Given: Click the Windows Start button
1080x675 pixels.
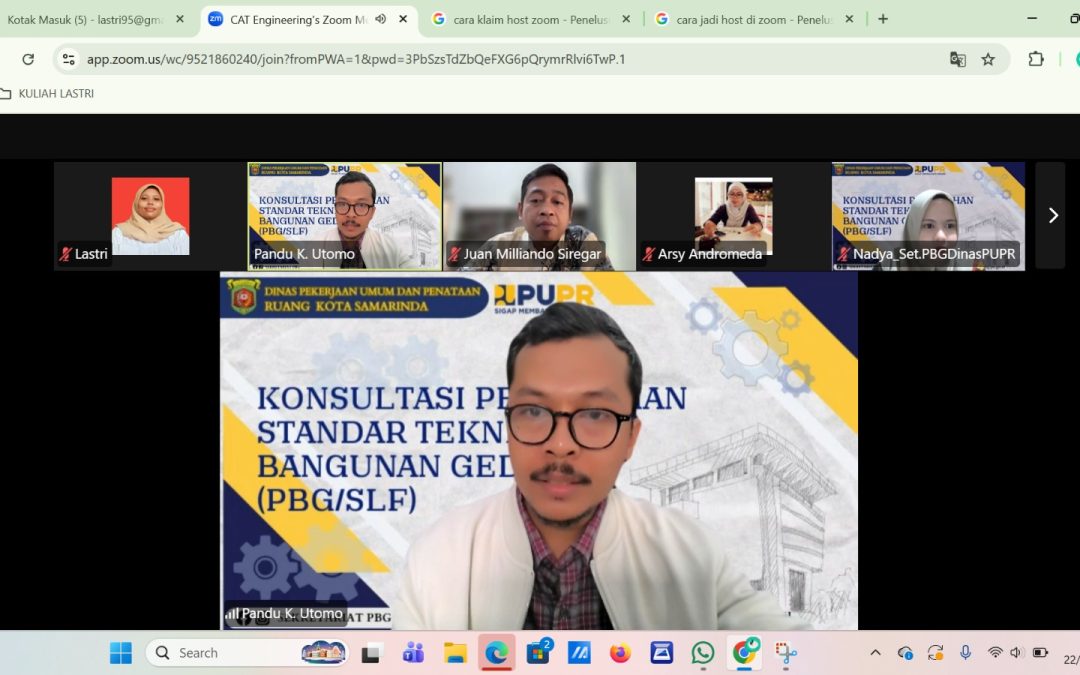Looking at the screenshot, I should (120, 652).
